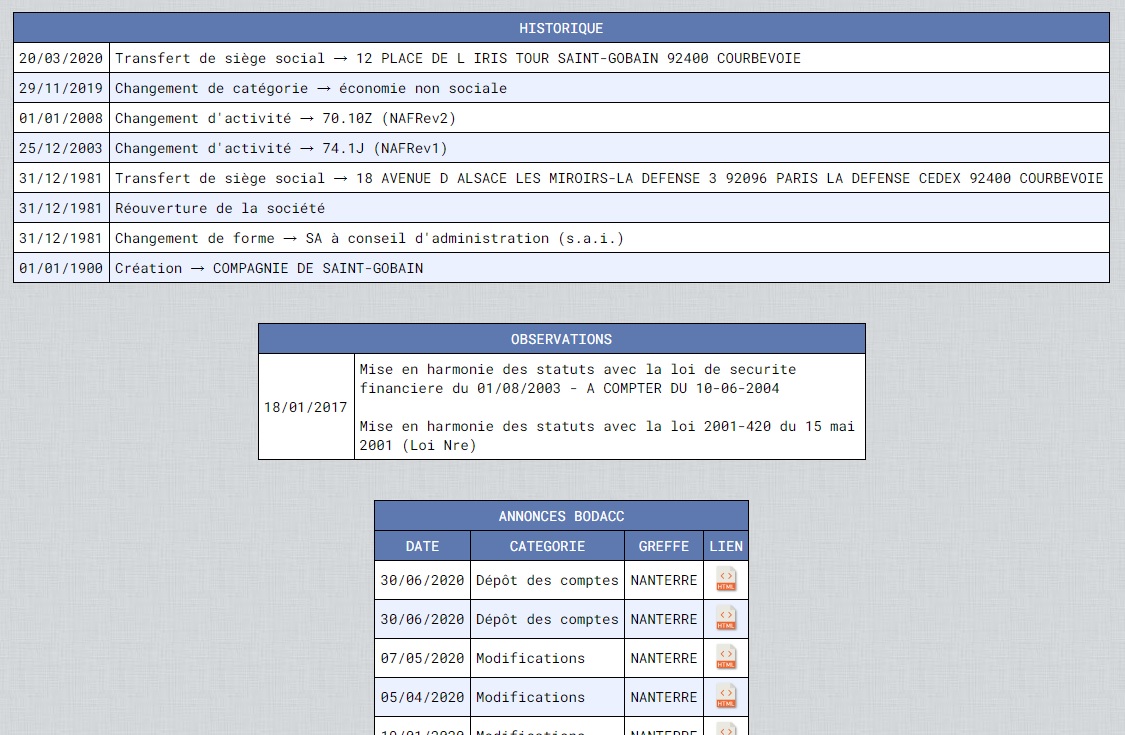Click the OBSERVATIONS table header
1125x735 pixels.
point(562,339)
